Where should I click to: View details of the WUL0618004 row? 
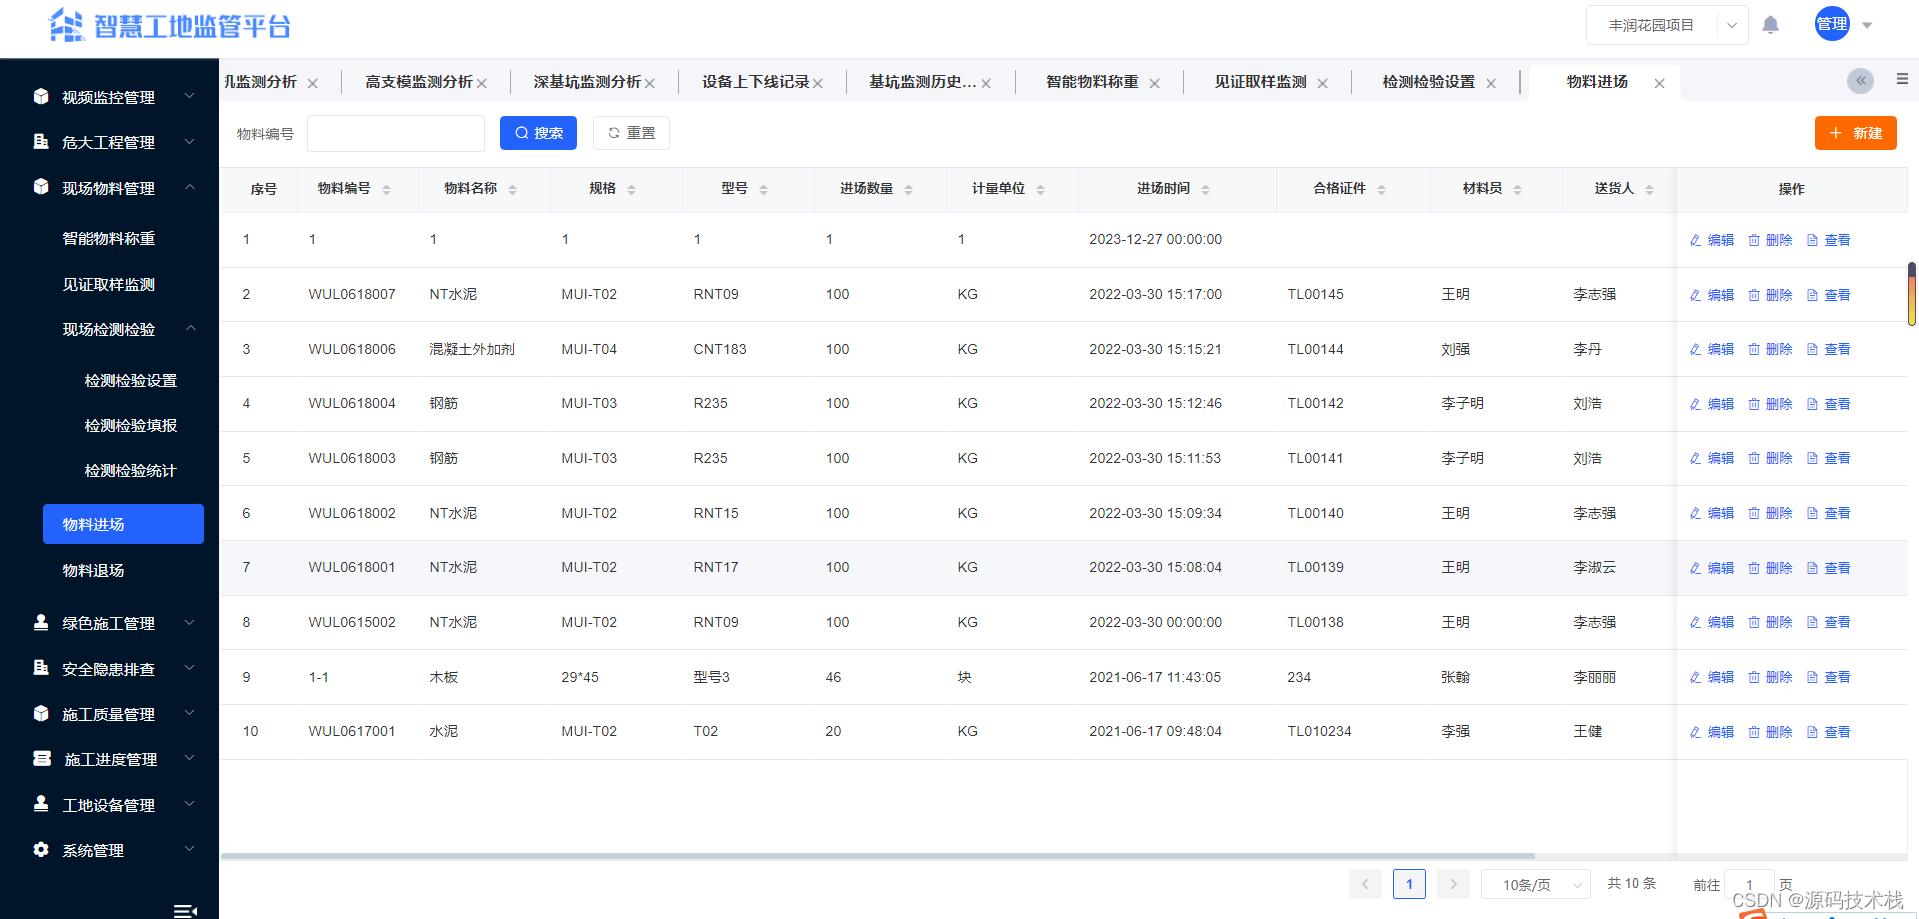(x=1828, y=404)
